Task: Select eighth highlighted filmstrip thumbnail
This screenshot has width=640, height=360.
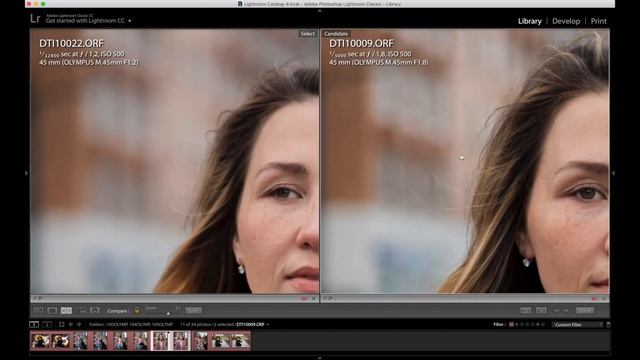Action: (x=181, y=341)
